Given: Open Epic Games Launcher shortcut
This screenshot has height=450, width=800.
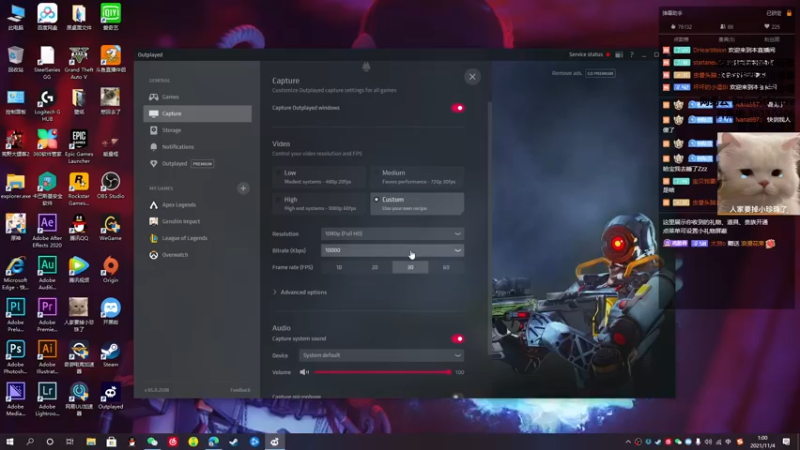Looking at the screenshot, I should [x=79, y=147].
